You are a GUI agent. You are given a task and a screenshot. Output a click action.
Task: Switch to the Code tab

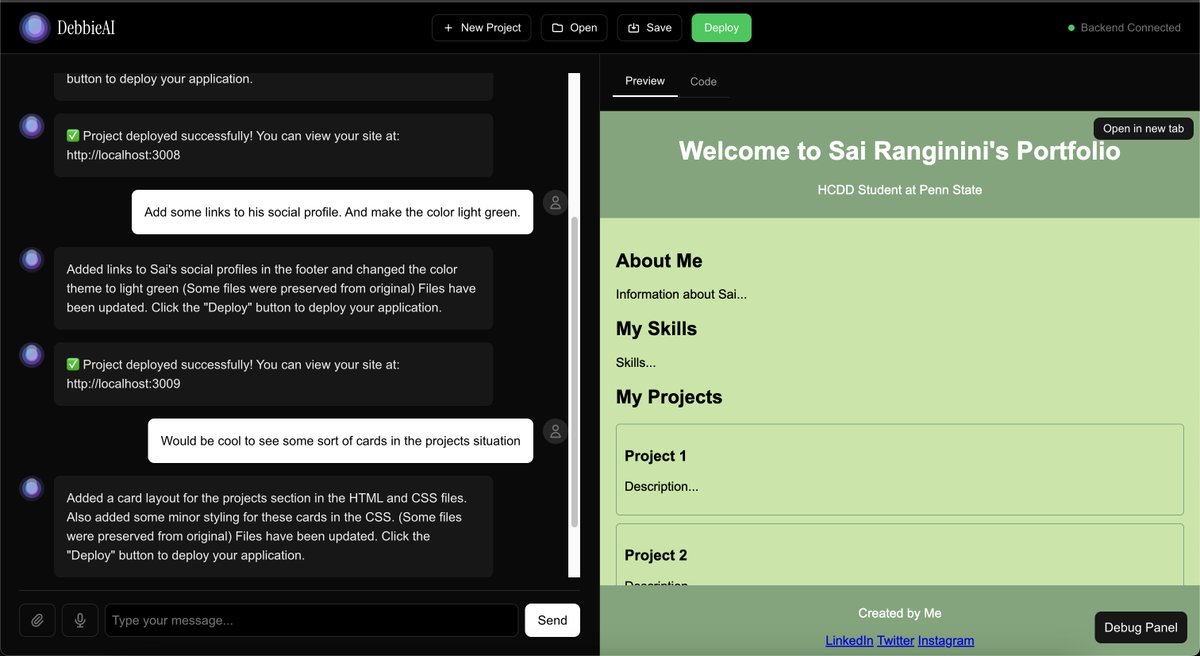pos(703,82)
